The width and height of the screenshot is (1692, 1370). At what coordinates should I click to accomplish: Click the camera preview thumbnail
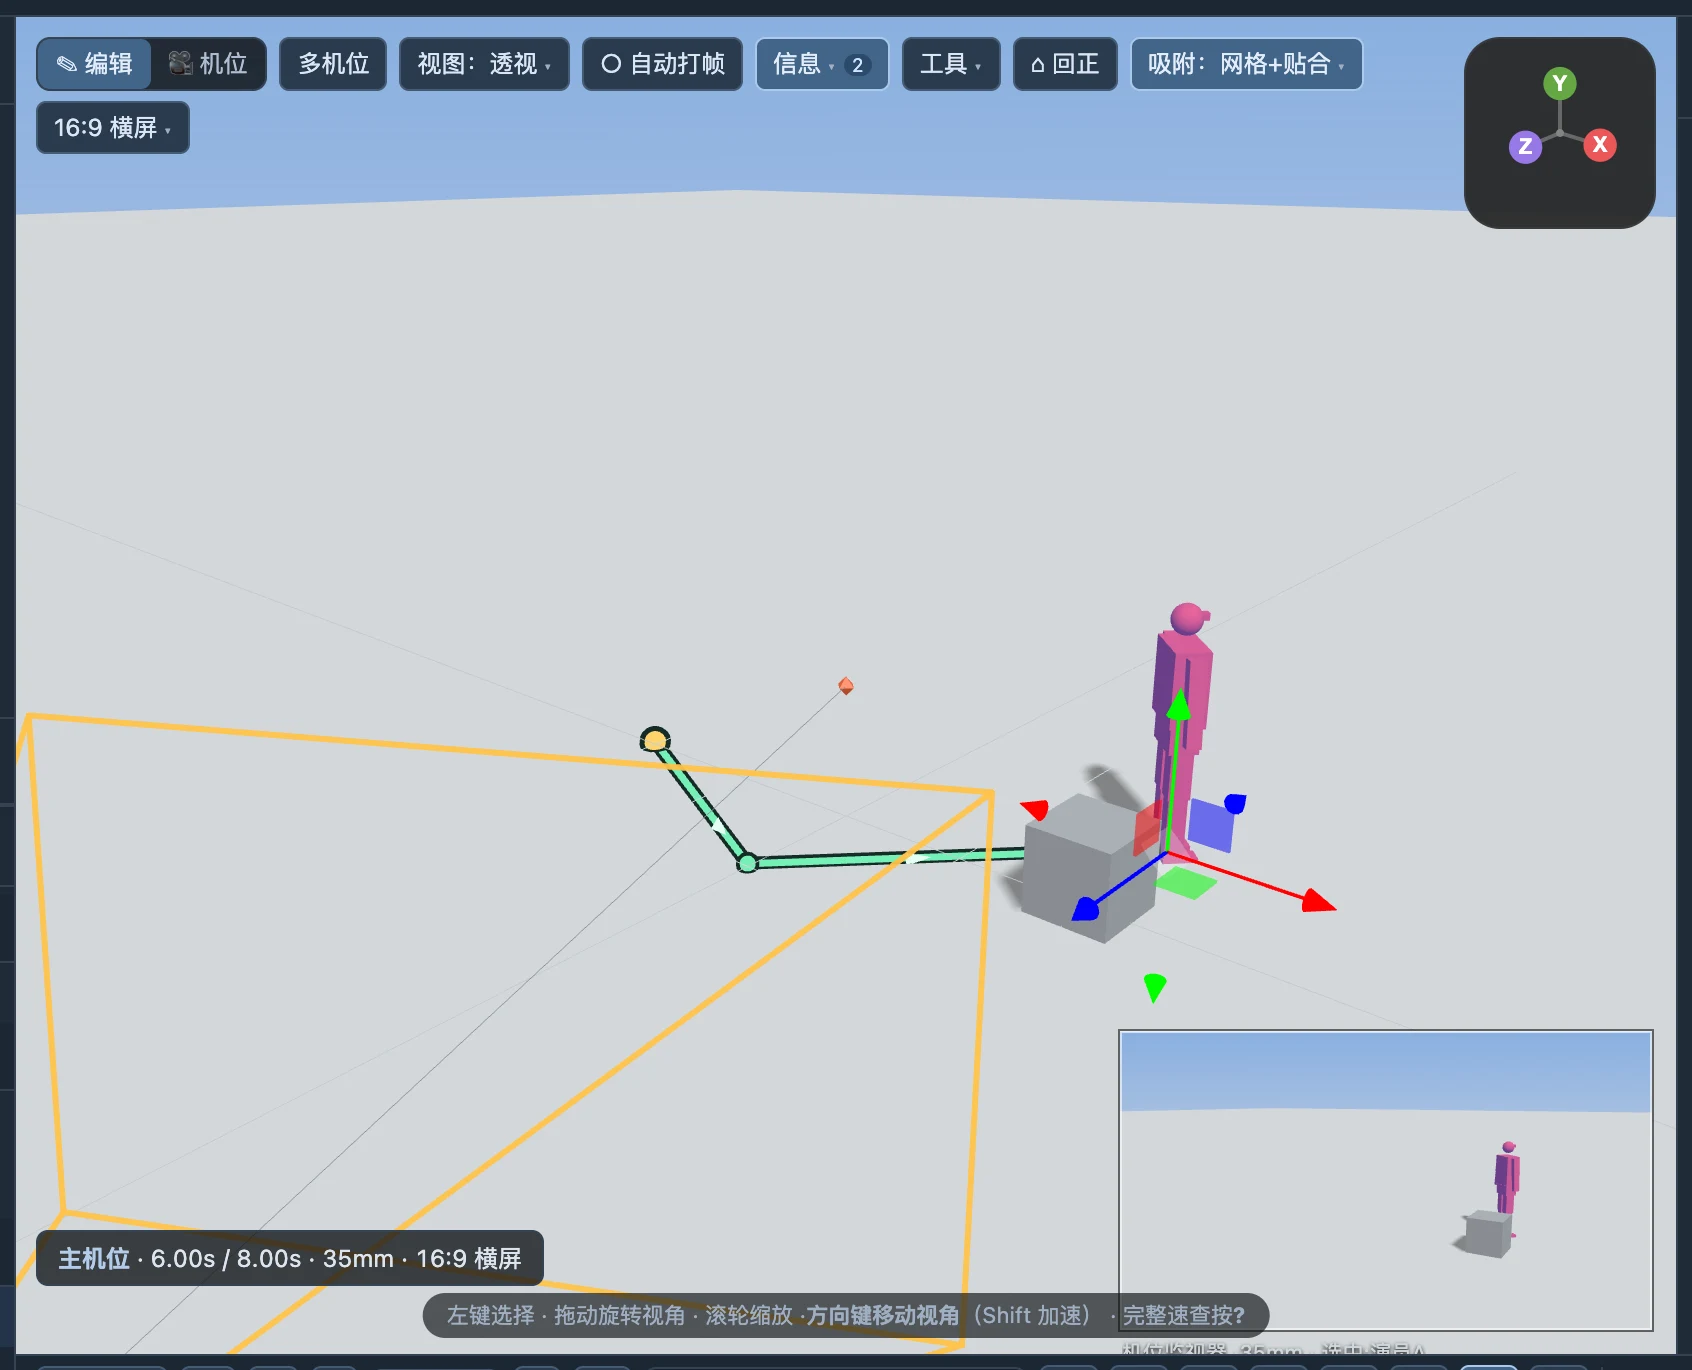pyautogui.click(x=1385, y=1180)
